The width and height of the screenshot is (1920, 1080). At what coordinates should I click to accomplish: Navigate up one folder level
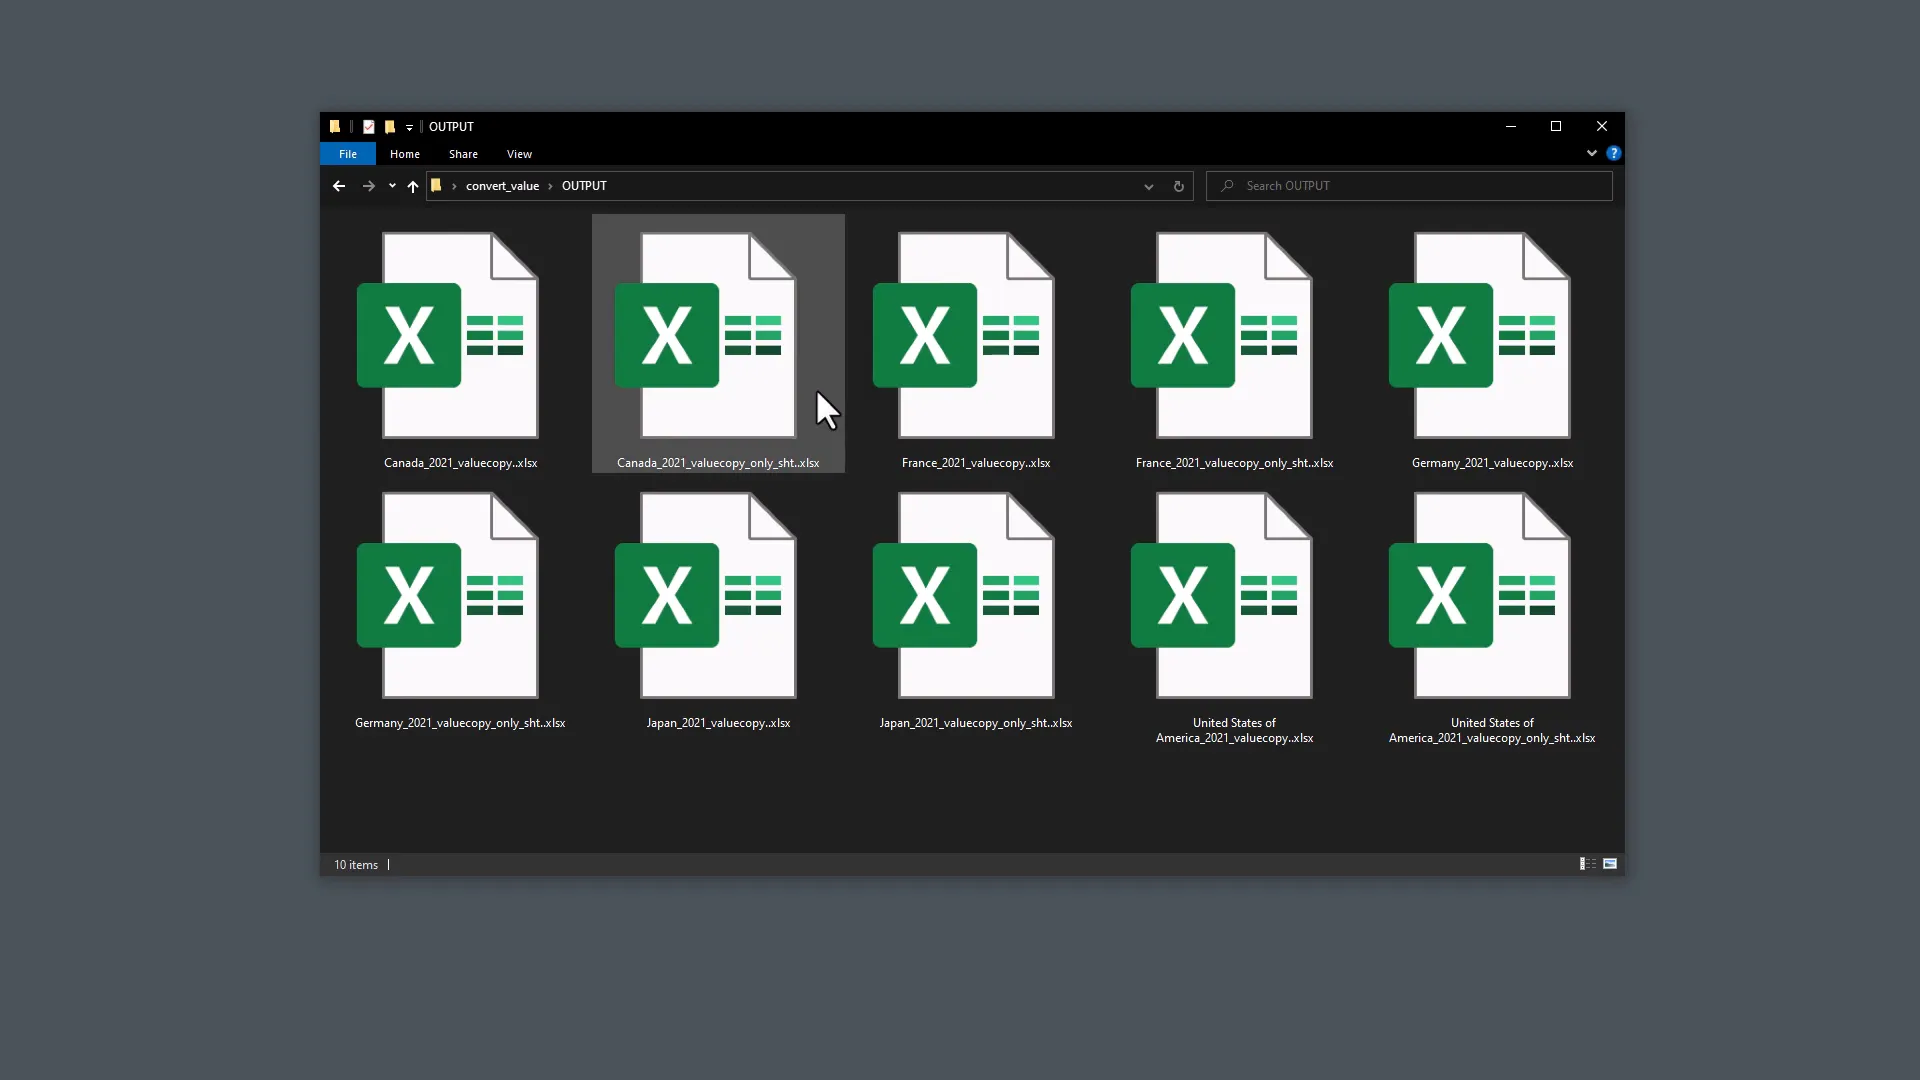click(x=412, y=186)
